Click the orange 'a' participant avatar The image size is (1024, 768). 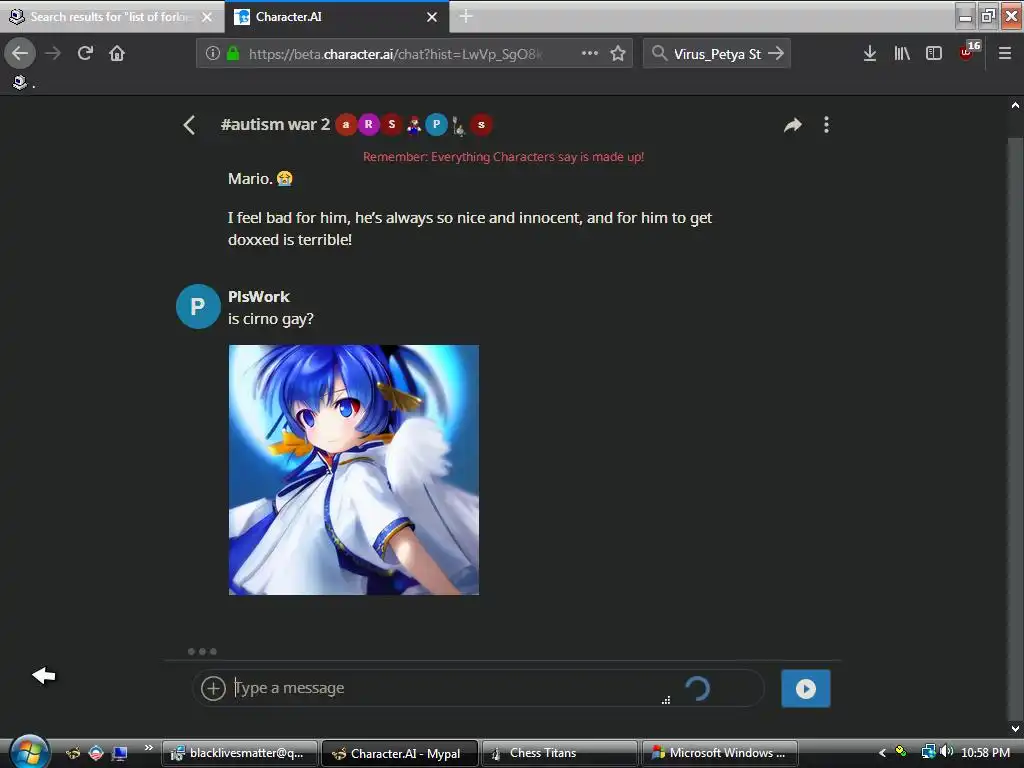click(346, 125)
